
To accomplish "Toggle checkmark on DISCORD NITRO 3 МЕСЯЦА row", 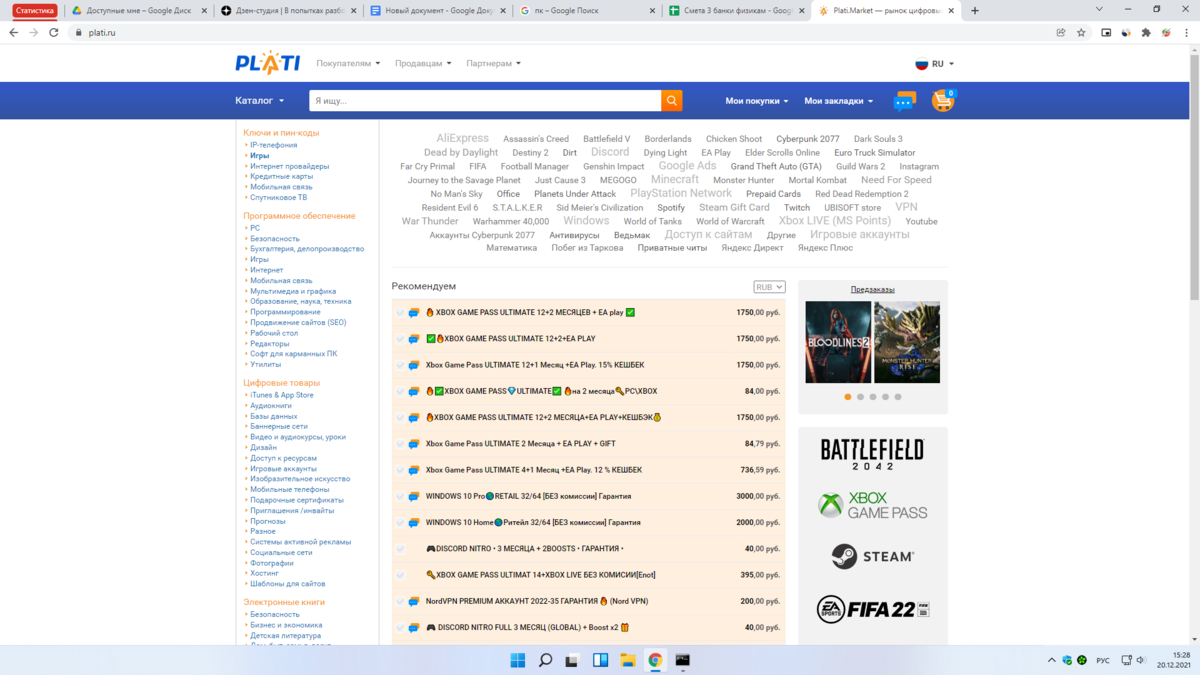I will (400, 548).
